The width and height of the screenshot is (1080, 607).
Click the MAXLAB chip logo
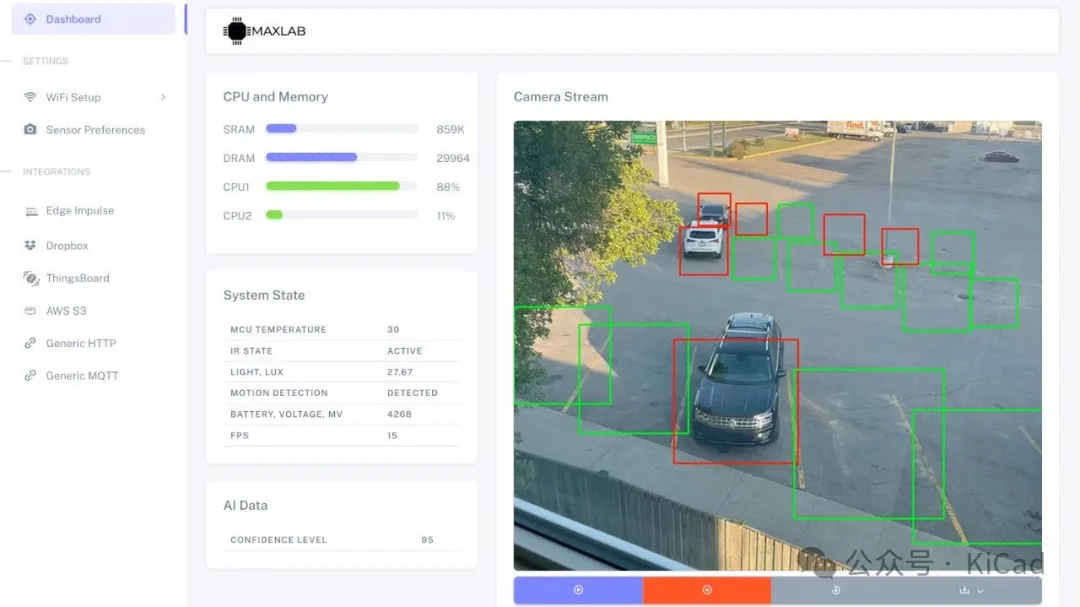[x=236, y=31]
